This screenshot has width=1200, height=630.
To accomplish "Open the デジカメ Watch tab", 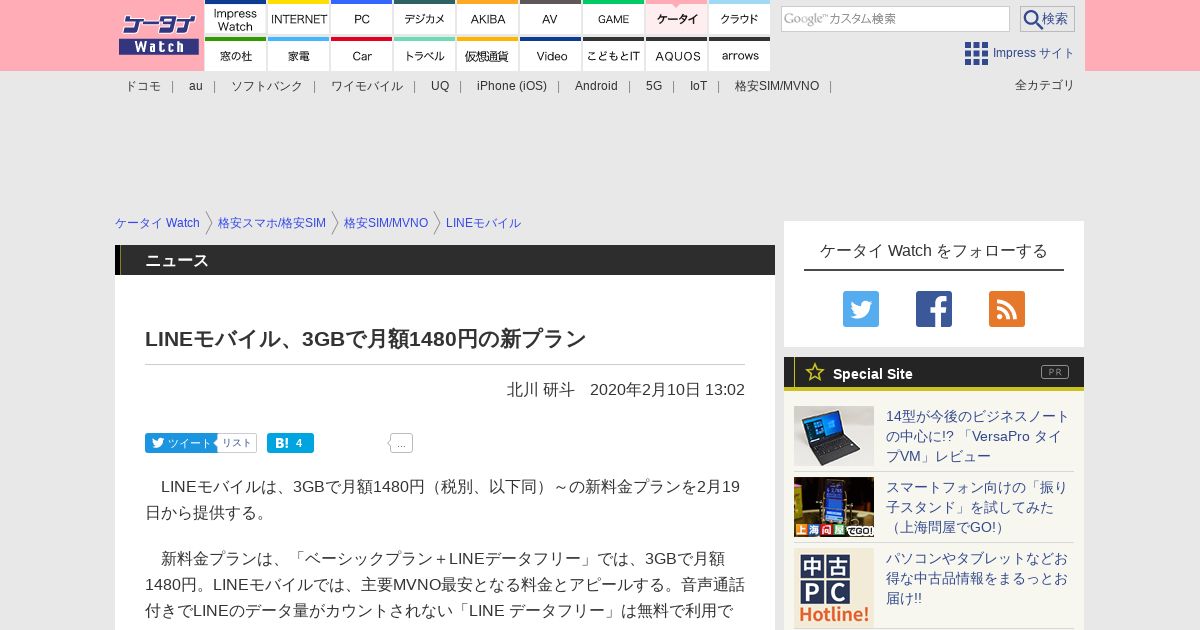I will pos(424,19).
